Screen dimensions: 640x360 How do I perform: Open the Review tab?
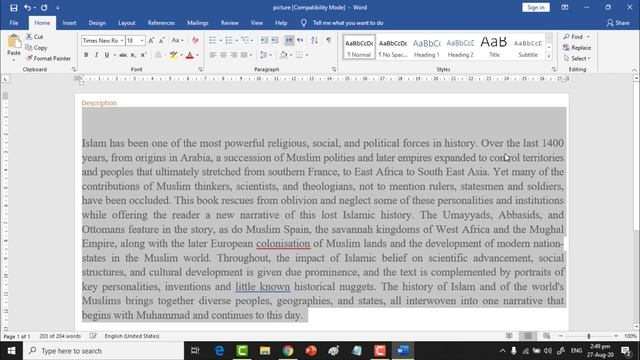[230, 23]
